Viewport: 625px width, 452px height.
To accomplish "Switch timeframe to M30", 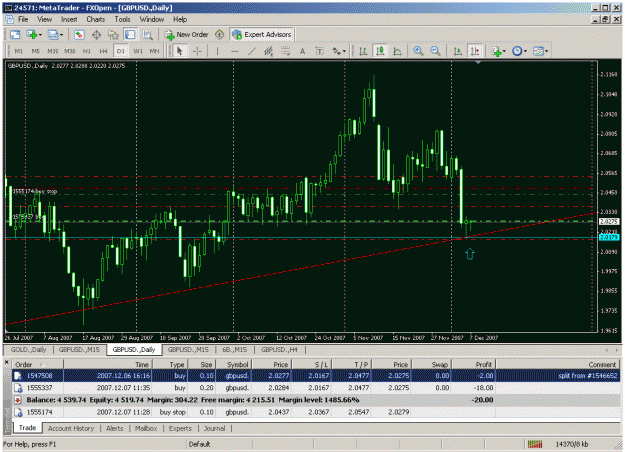I will click(x=70, y=51).
